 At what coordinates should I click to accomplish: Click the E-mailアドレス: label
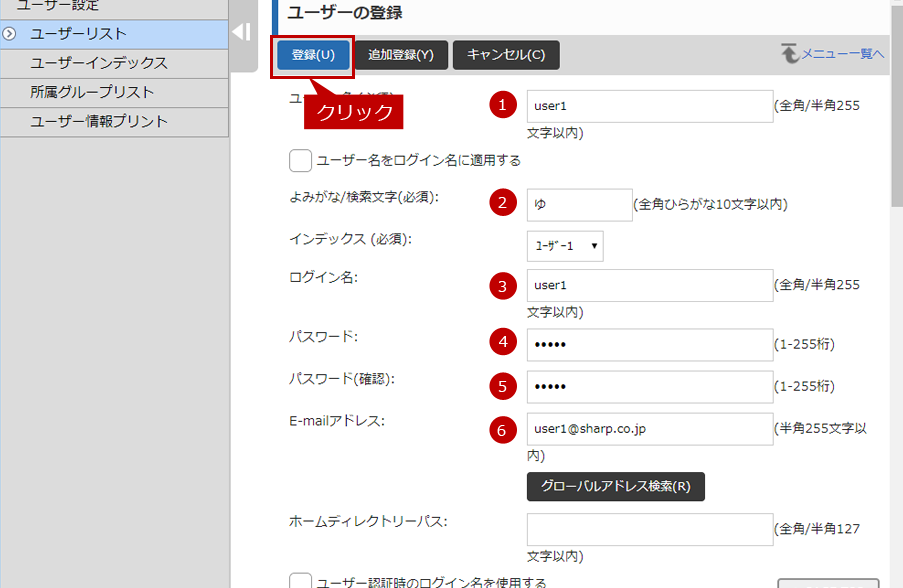point(337,421)
